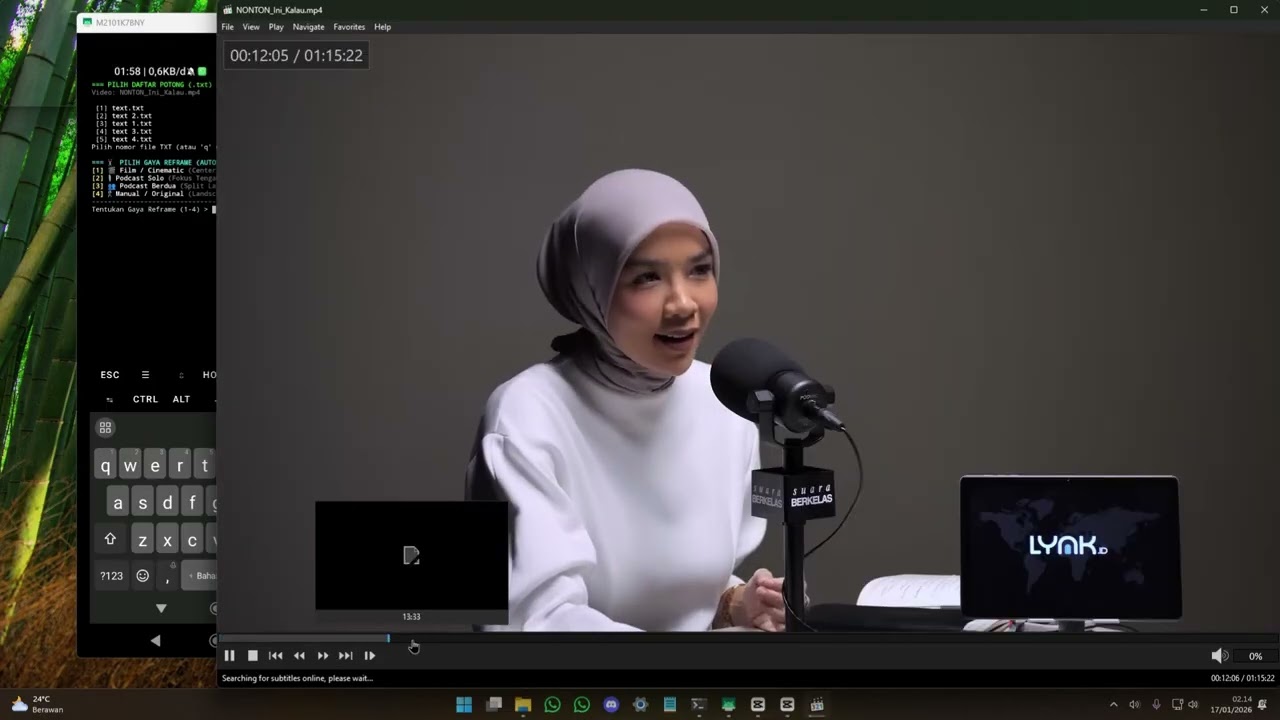Open the Navigate menu
The height and width of the screenshot is (720, 1280).
click(x=308, y=27)
